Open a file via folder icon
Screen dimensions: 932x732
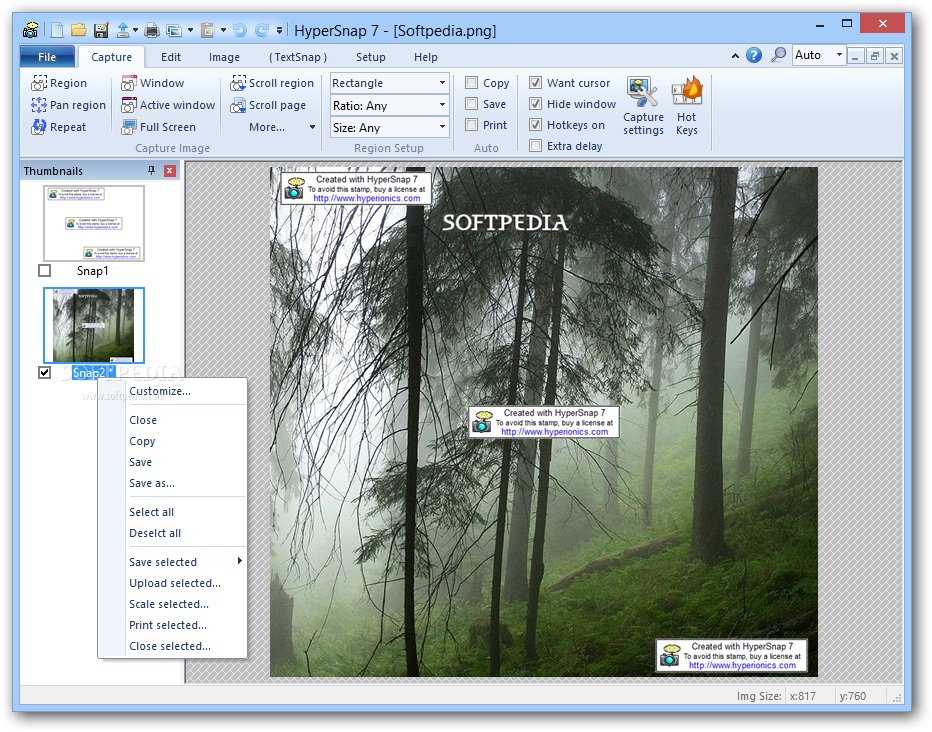tap(78, 30)
